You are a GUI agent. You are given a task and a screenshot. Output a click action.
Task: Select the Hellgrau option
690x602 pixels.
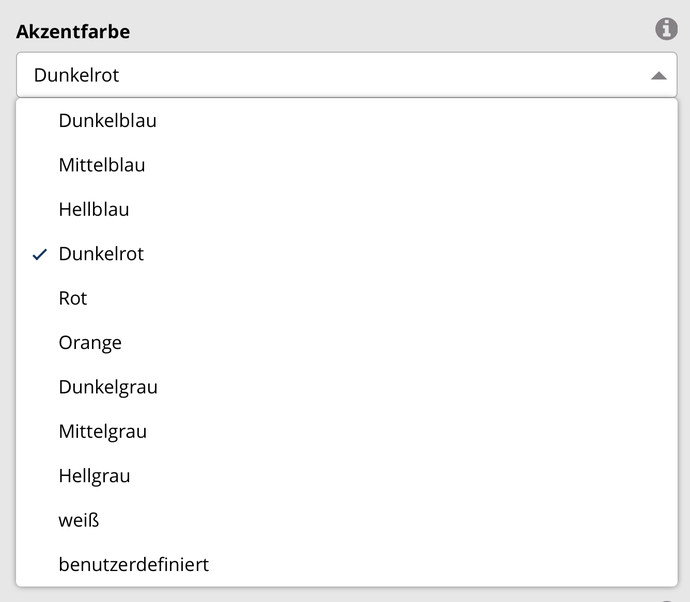[347, 476]
